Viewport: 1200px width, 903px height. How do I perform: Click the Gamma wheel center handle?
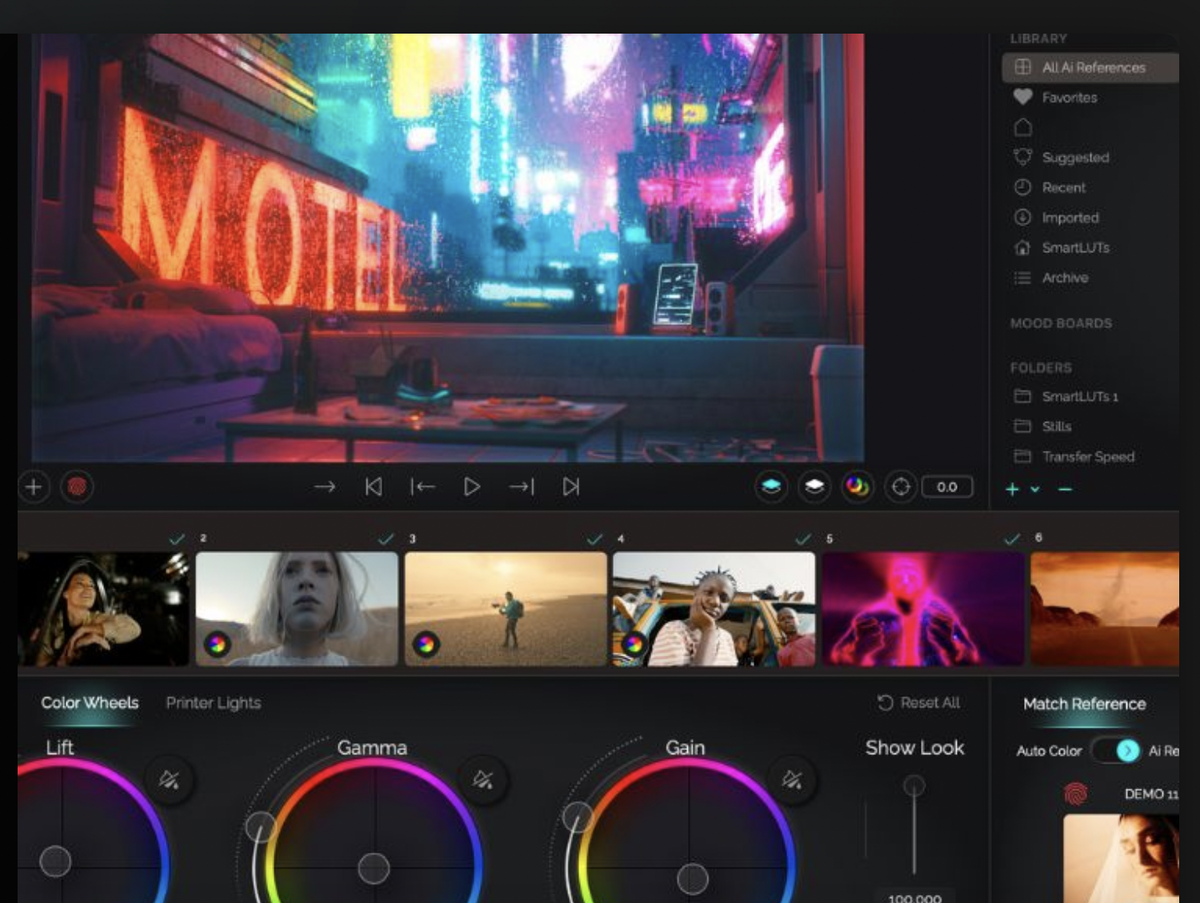point(374,868)
